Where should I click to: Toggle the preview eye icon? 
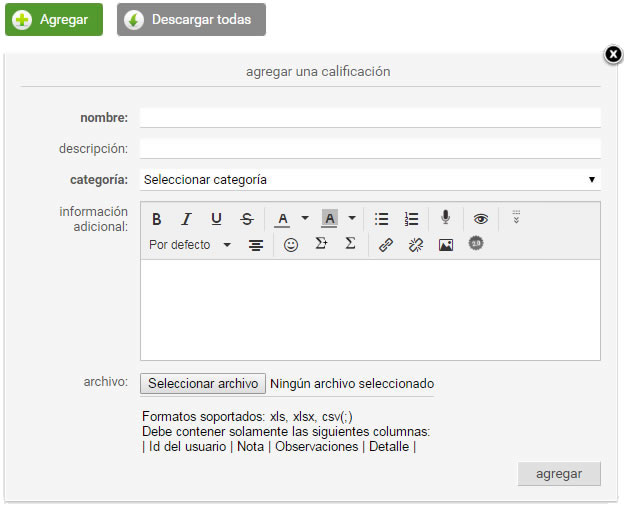pos(481,219)
